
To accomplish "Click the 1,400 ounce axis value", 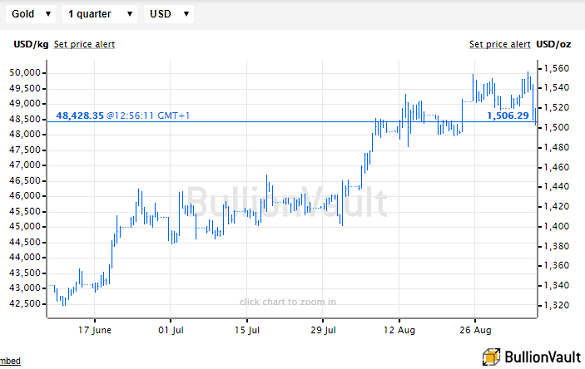I will (556, 226).
